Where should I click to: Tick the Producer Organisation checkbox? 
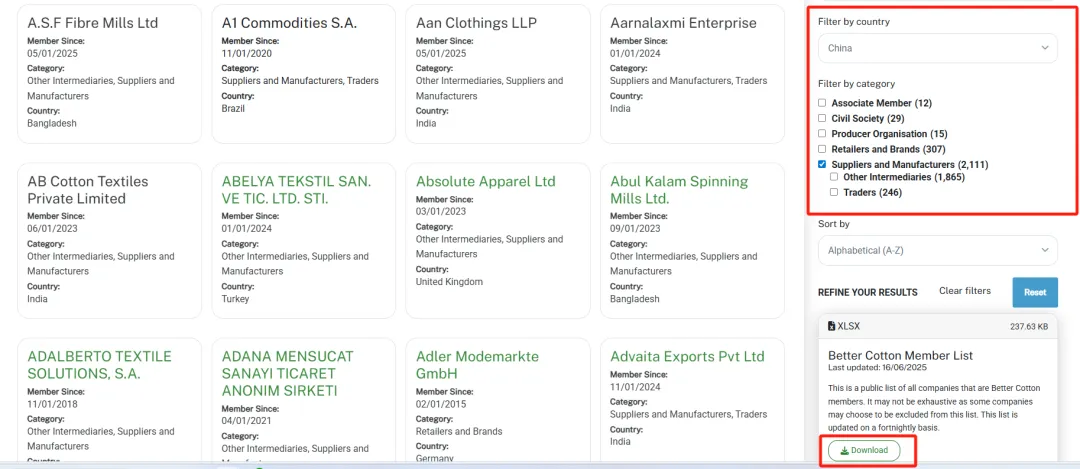click(822, 134)
